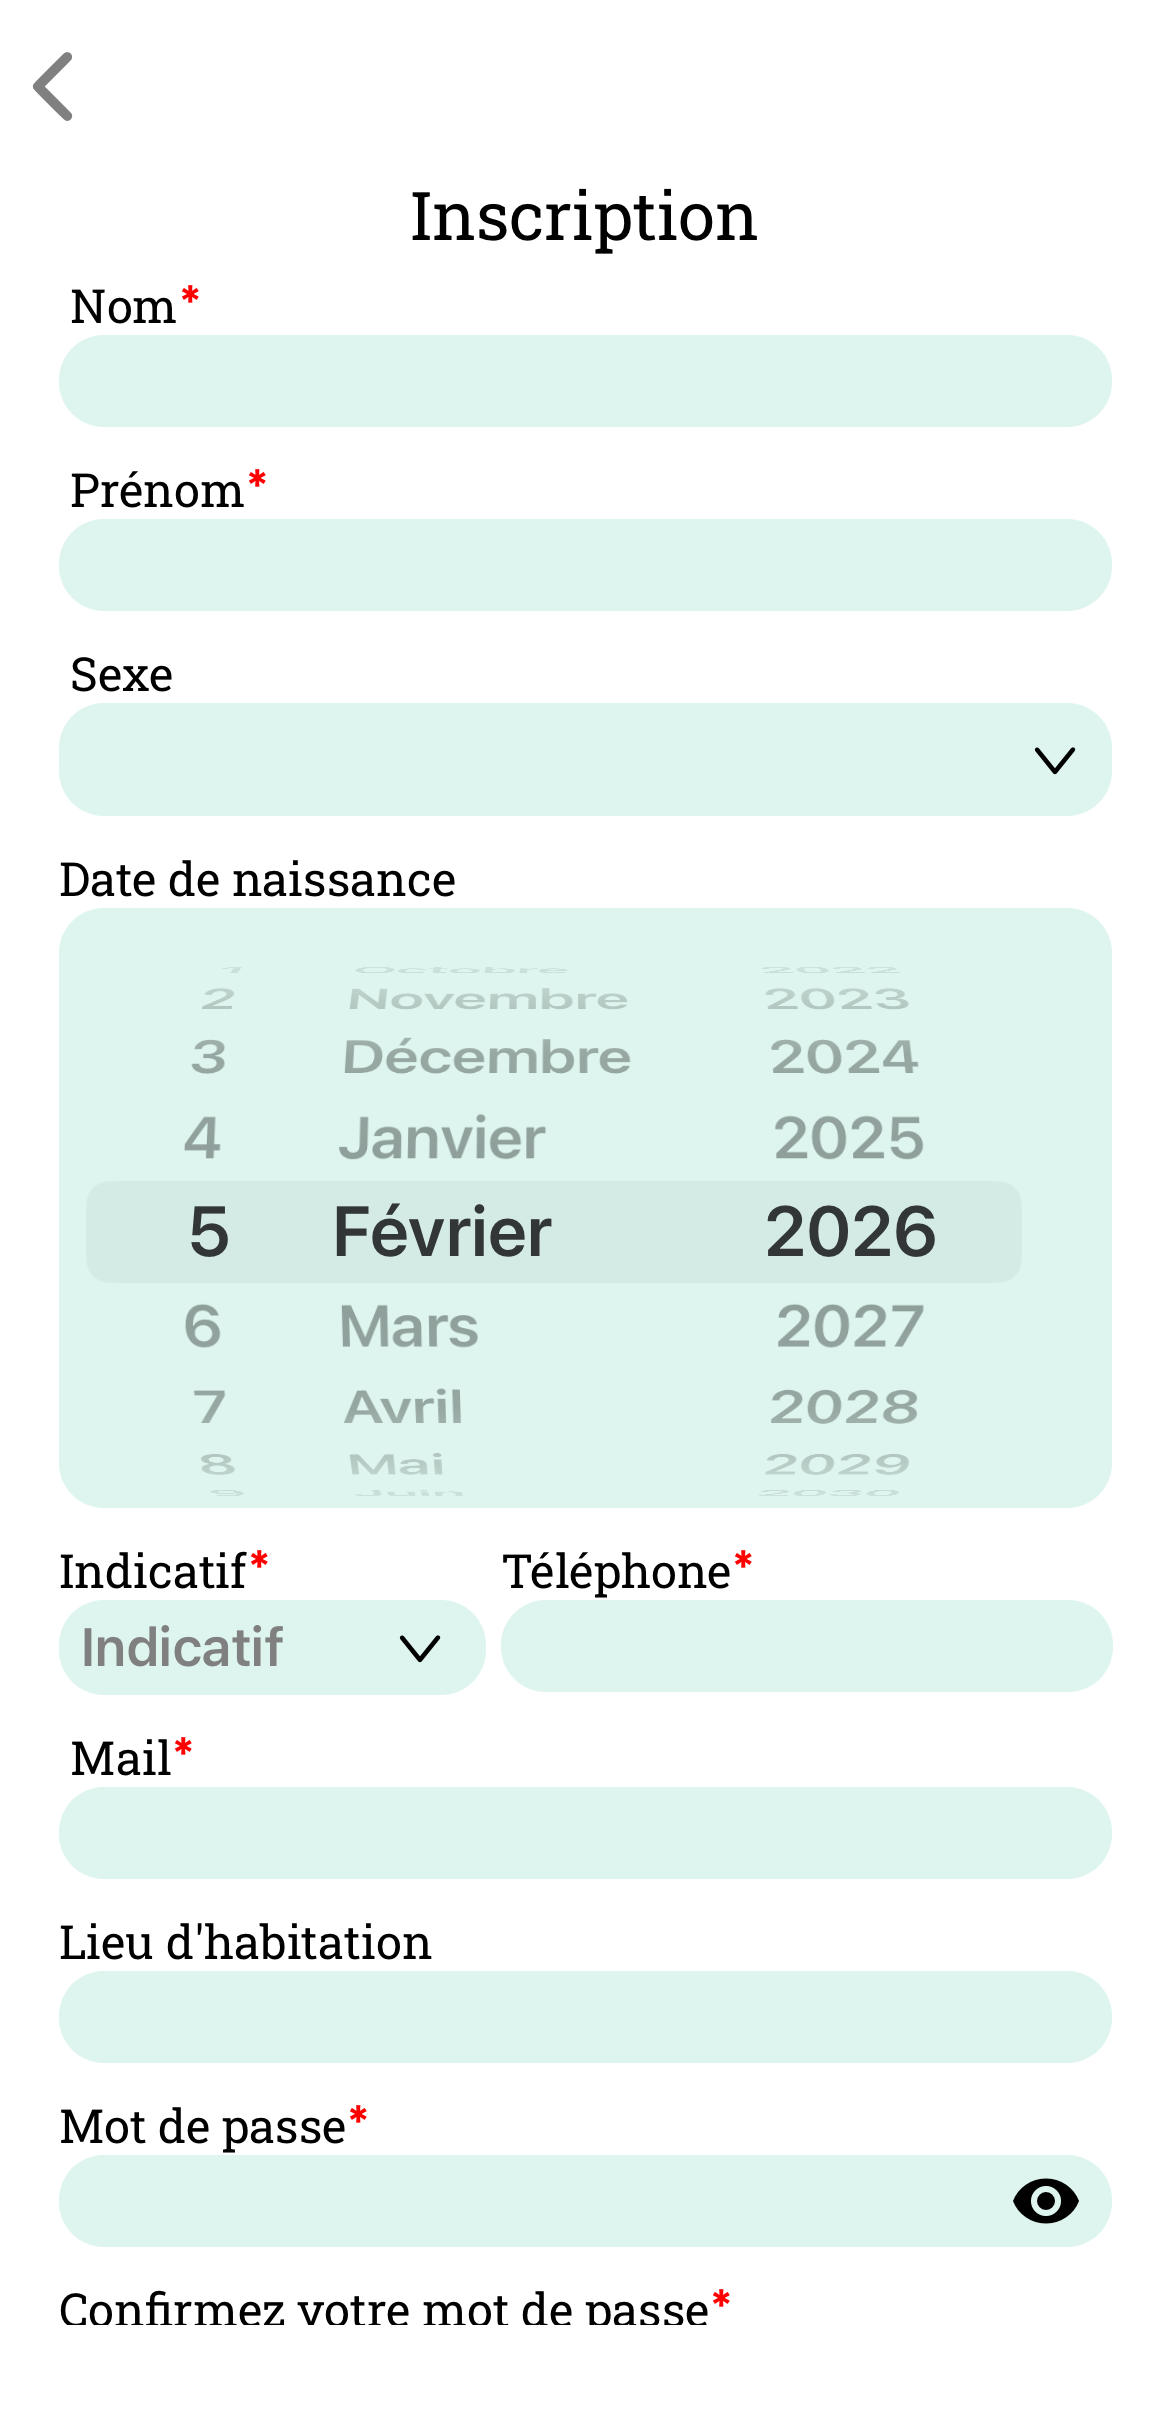
Task: Focus the Prénom text field
Action: [585, 565]
